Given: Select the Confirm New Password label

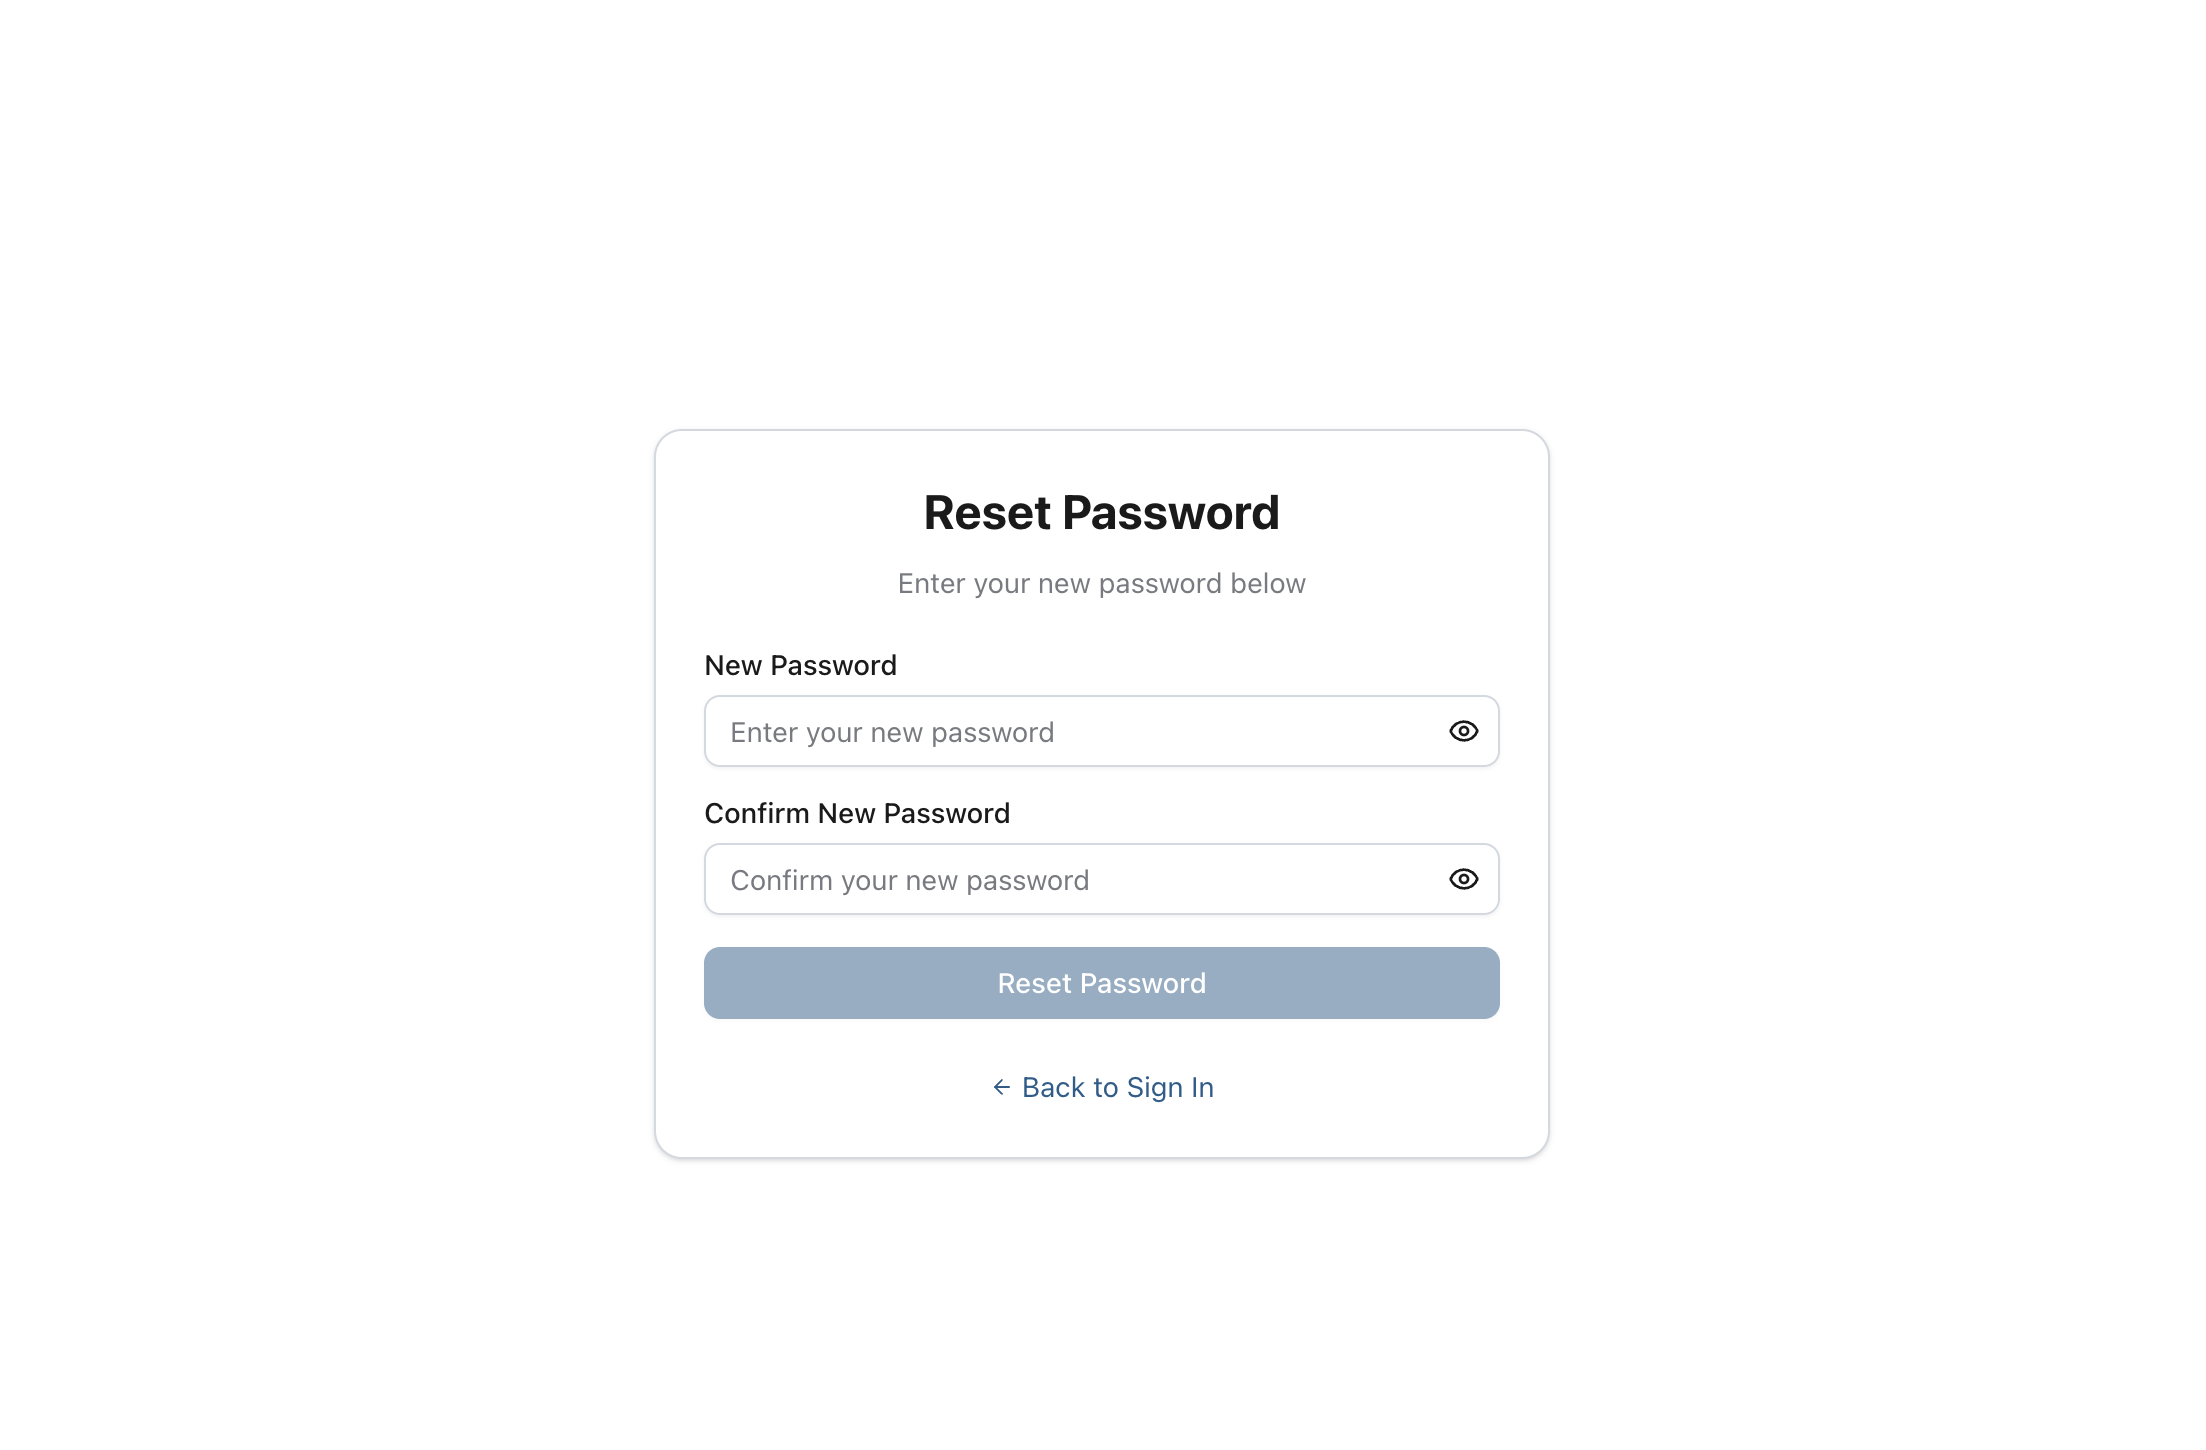Looking at the screenshot, I should click(857, 813).
